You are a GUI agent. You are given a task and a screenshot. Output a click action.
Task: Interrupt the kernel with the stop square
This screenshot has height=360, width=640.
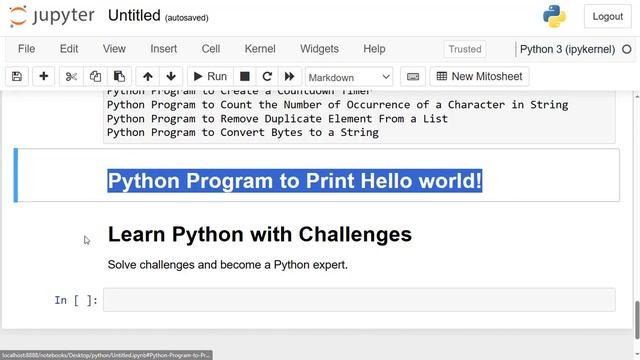[x=244, y=76]
